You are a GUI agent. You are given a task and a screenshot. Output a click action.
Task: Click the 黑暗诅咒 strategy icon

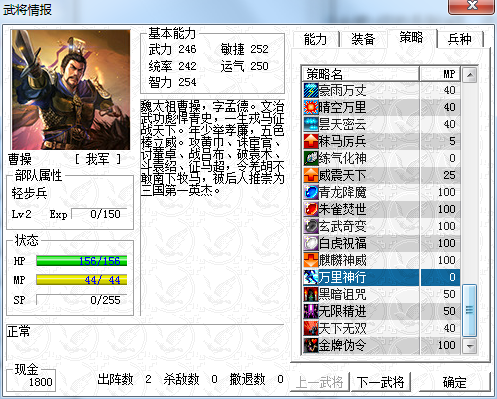point(311,294)
